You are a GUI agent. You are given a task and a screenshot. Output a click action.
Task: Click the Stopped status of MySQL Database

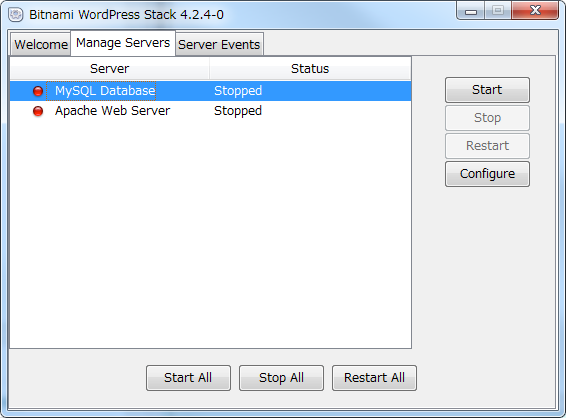click(238, 91)
